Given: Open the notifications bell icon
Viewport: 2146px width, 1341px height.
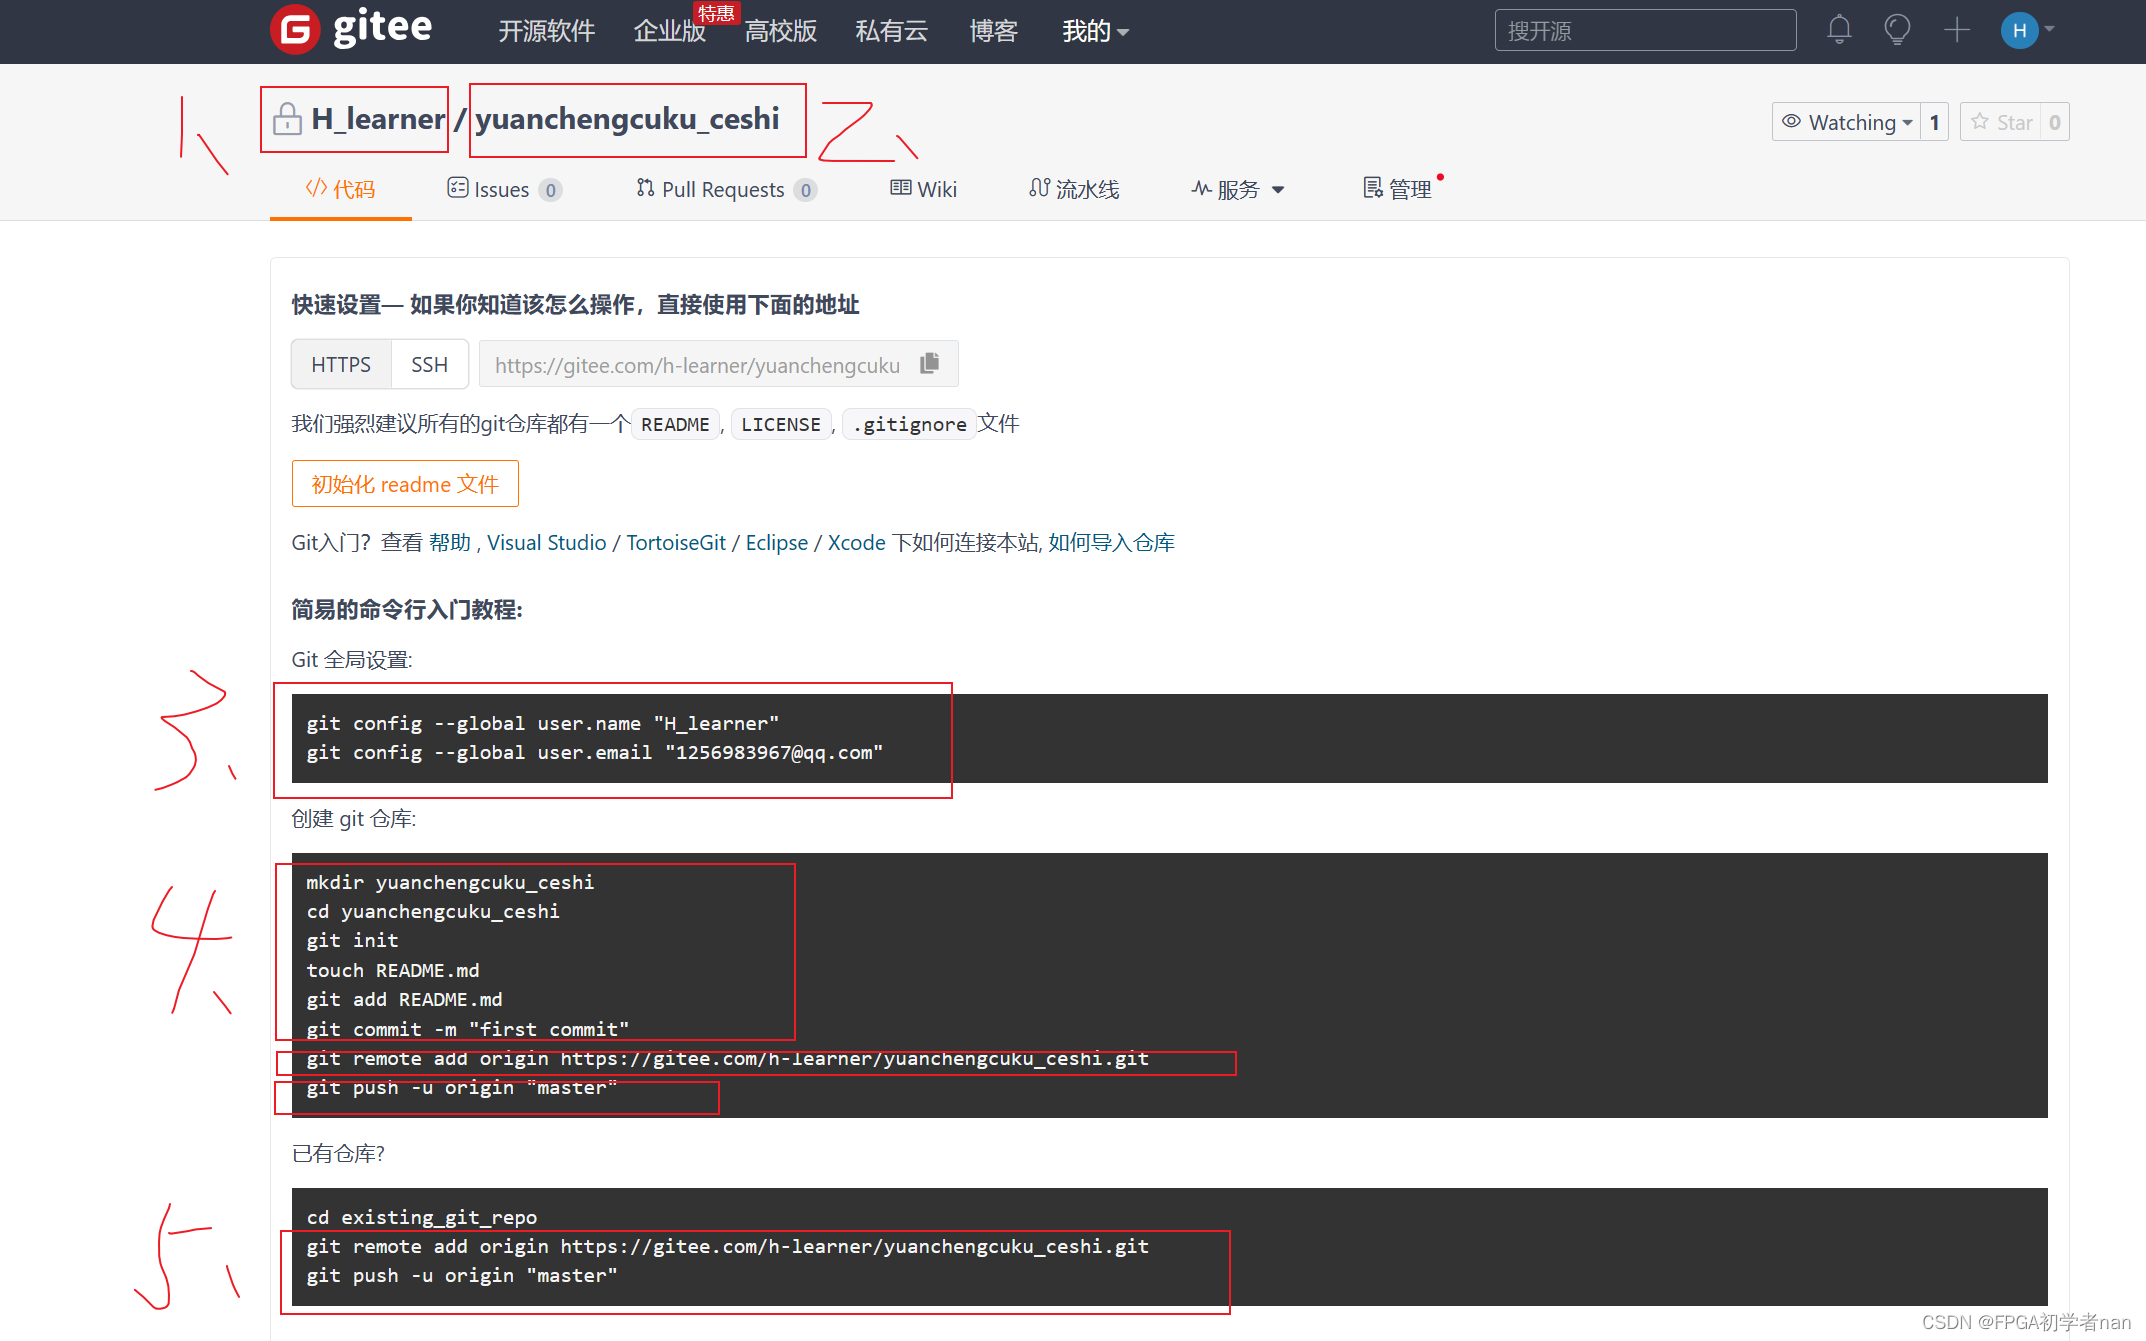Looking at the screenshot, I should (1839, 30).
